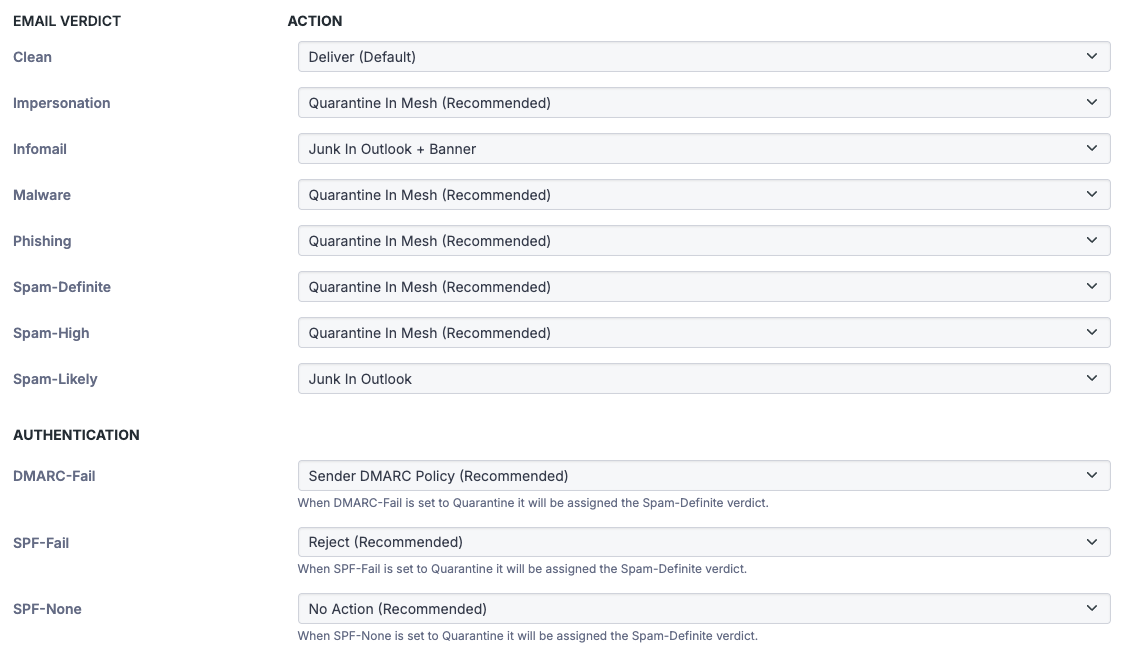Click the chevron arrow on the Spam-High dropdown
The width and height of the screenshot is (1126, 659).
coord(1091,333)
